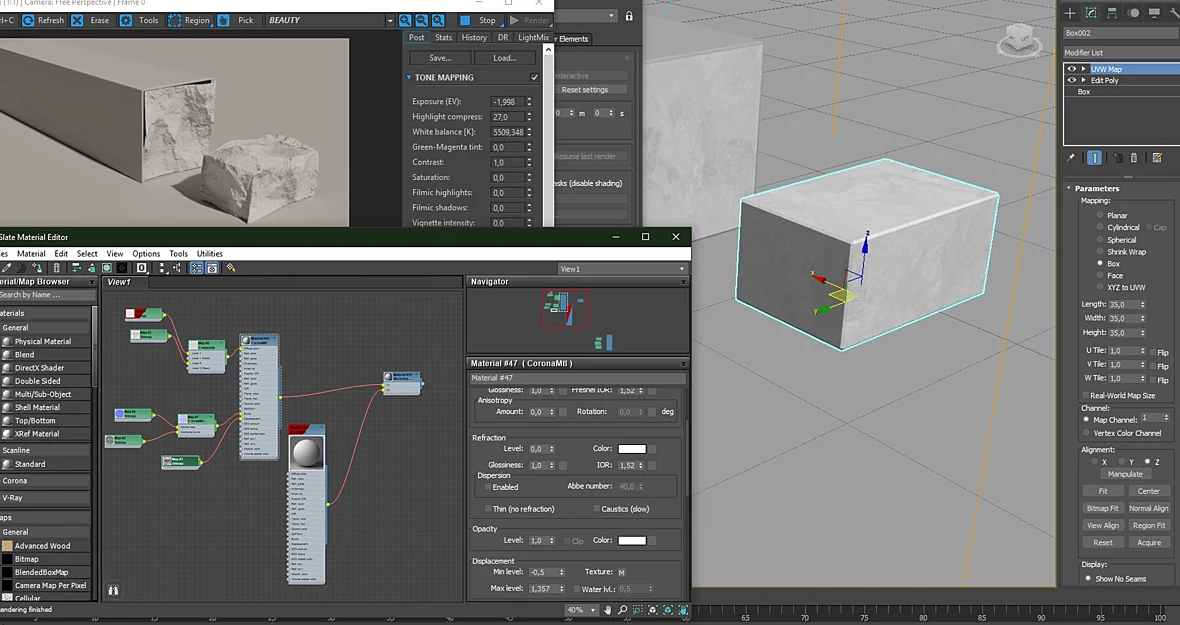Toggle visibility eye of UVW Map modifier
Screen dimensions: 1180x625
[x=1072, y=69]
